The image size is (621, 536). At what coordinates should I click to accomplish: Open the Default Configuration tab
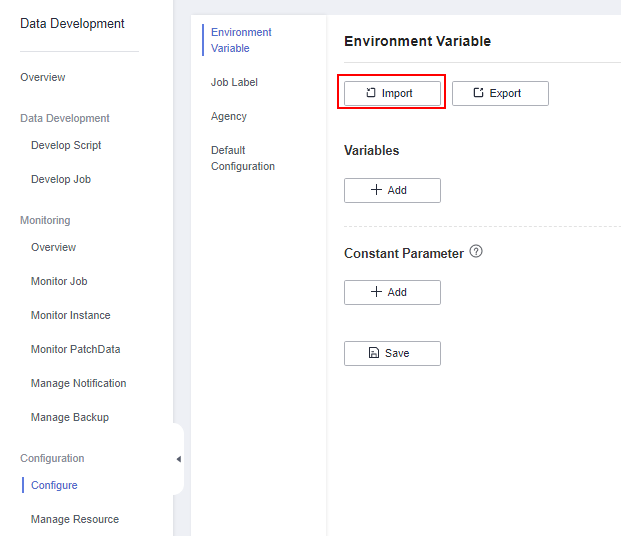tap(243, 158)
